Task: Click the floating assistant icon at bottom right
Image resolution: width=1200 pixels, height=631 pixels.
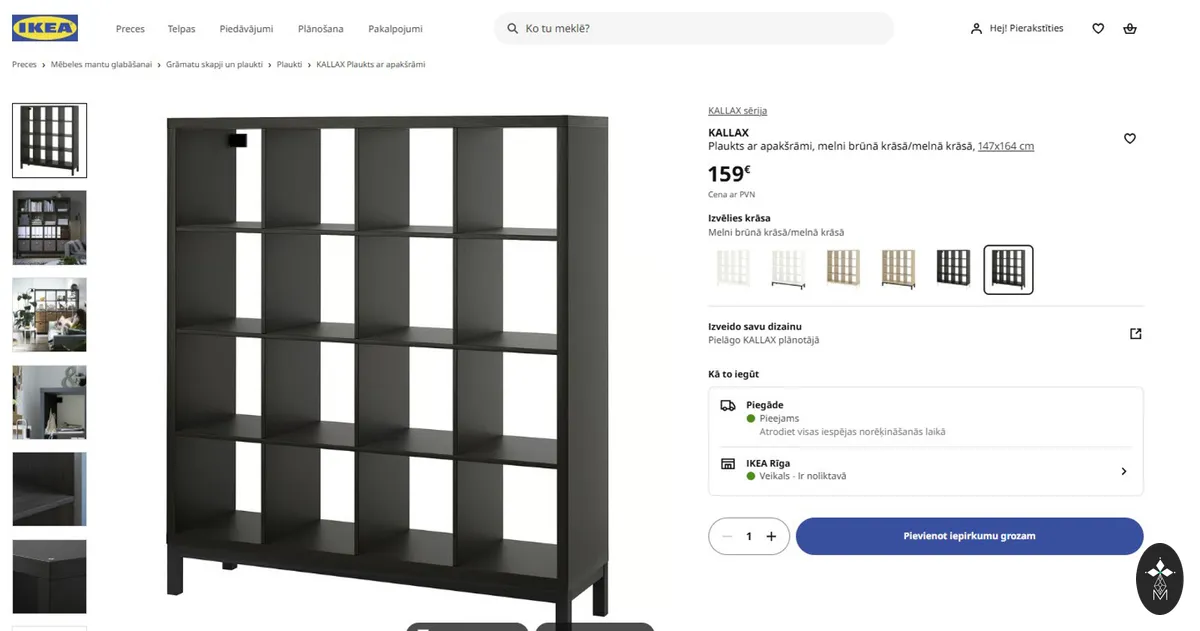Action: point(1160,579)
